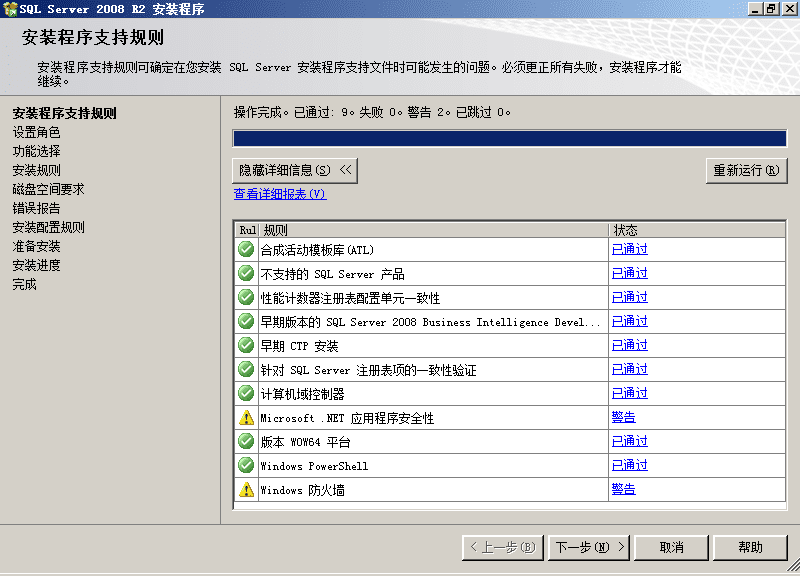Select 功能选择 step in sidebar
This screenshot has width=800, height=576.
click(36, 152)
